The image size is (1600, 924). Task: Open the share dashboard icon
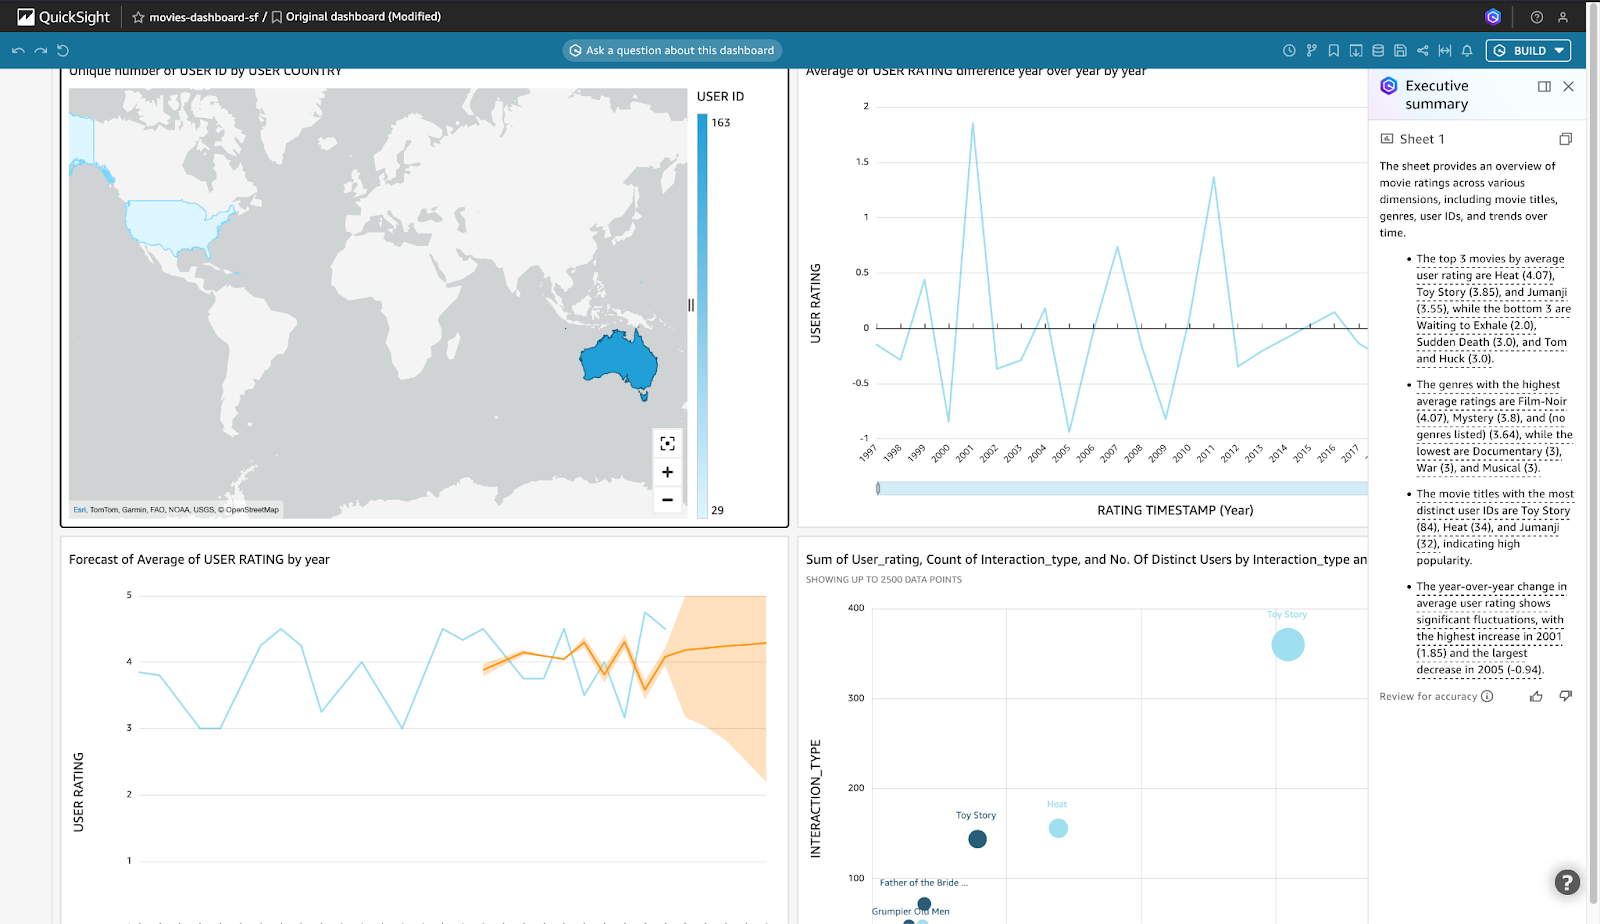point(1422,51)
